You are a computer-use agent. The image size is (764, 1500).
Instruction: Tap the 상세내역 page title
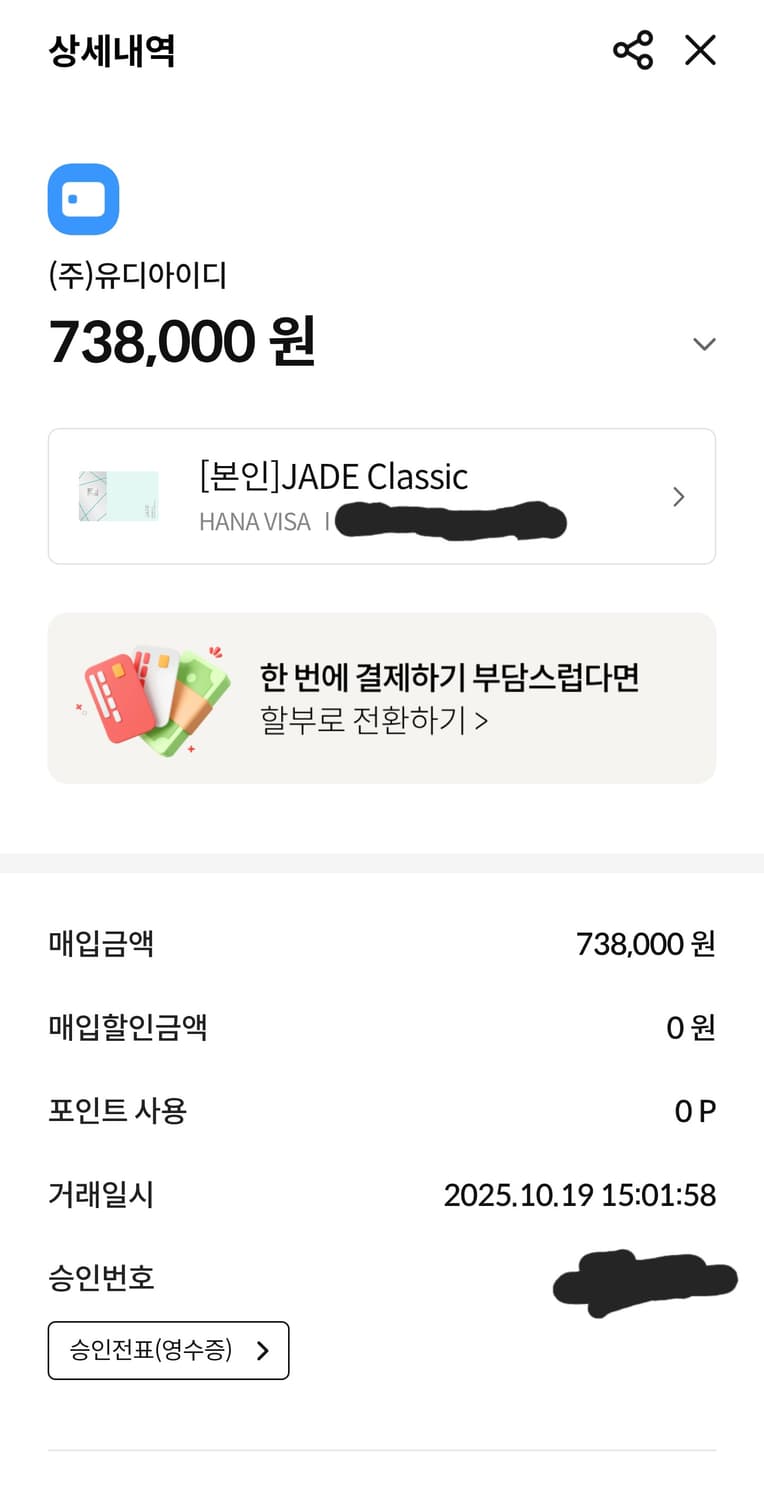click(112, 51)
